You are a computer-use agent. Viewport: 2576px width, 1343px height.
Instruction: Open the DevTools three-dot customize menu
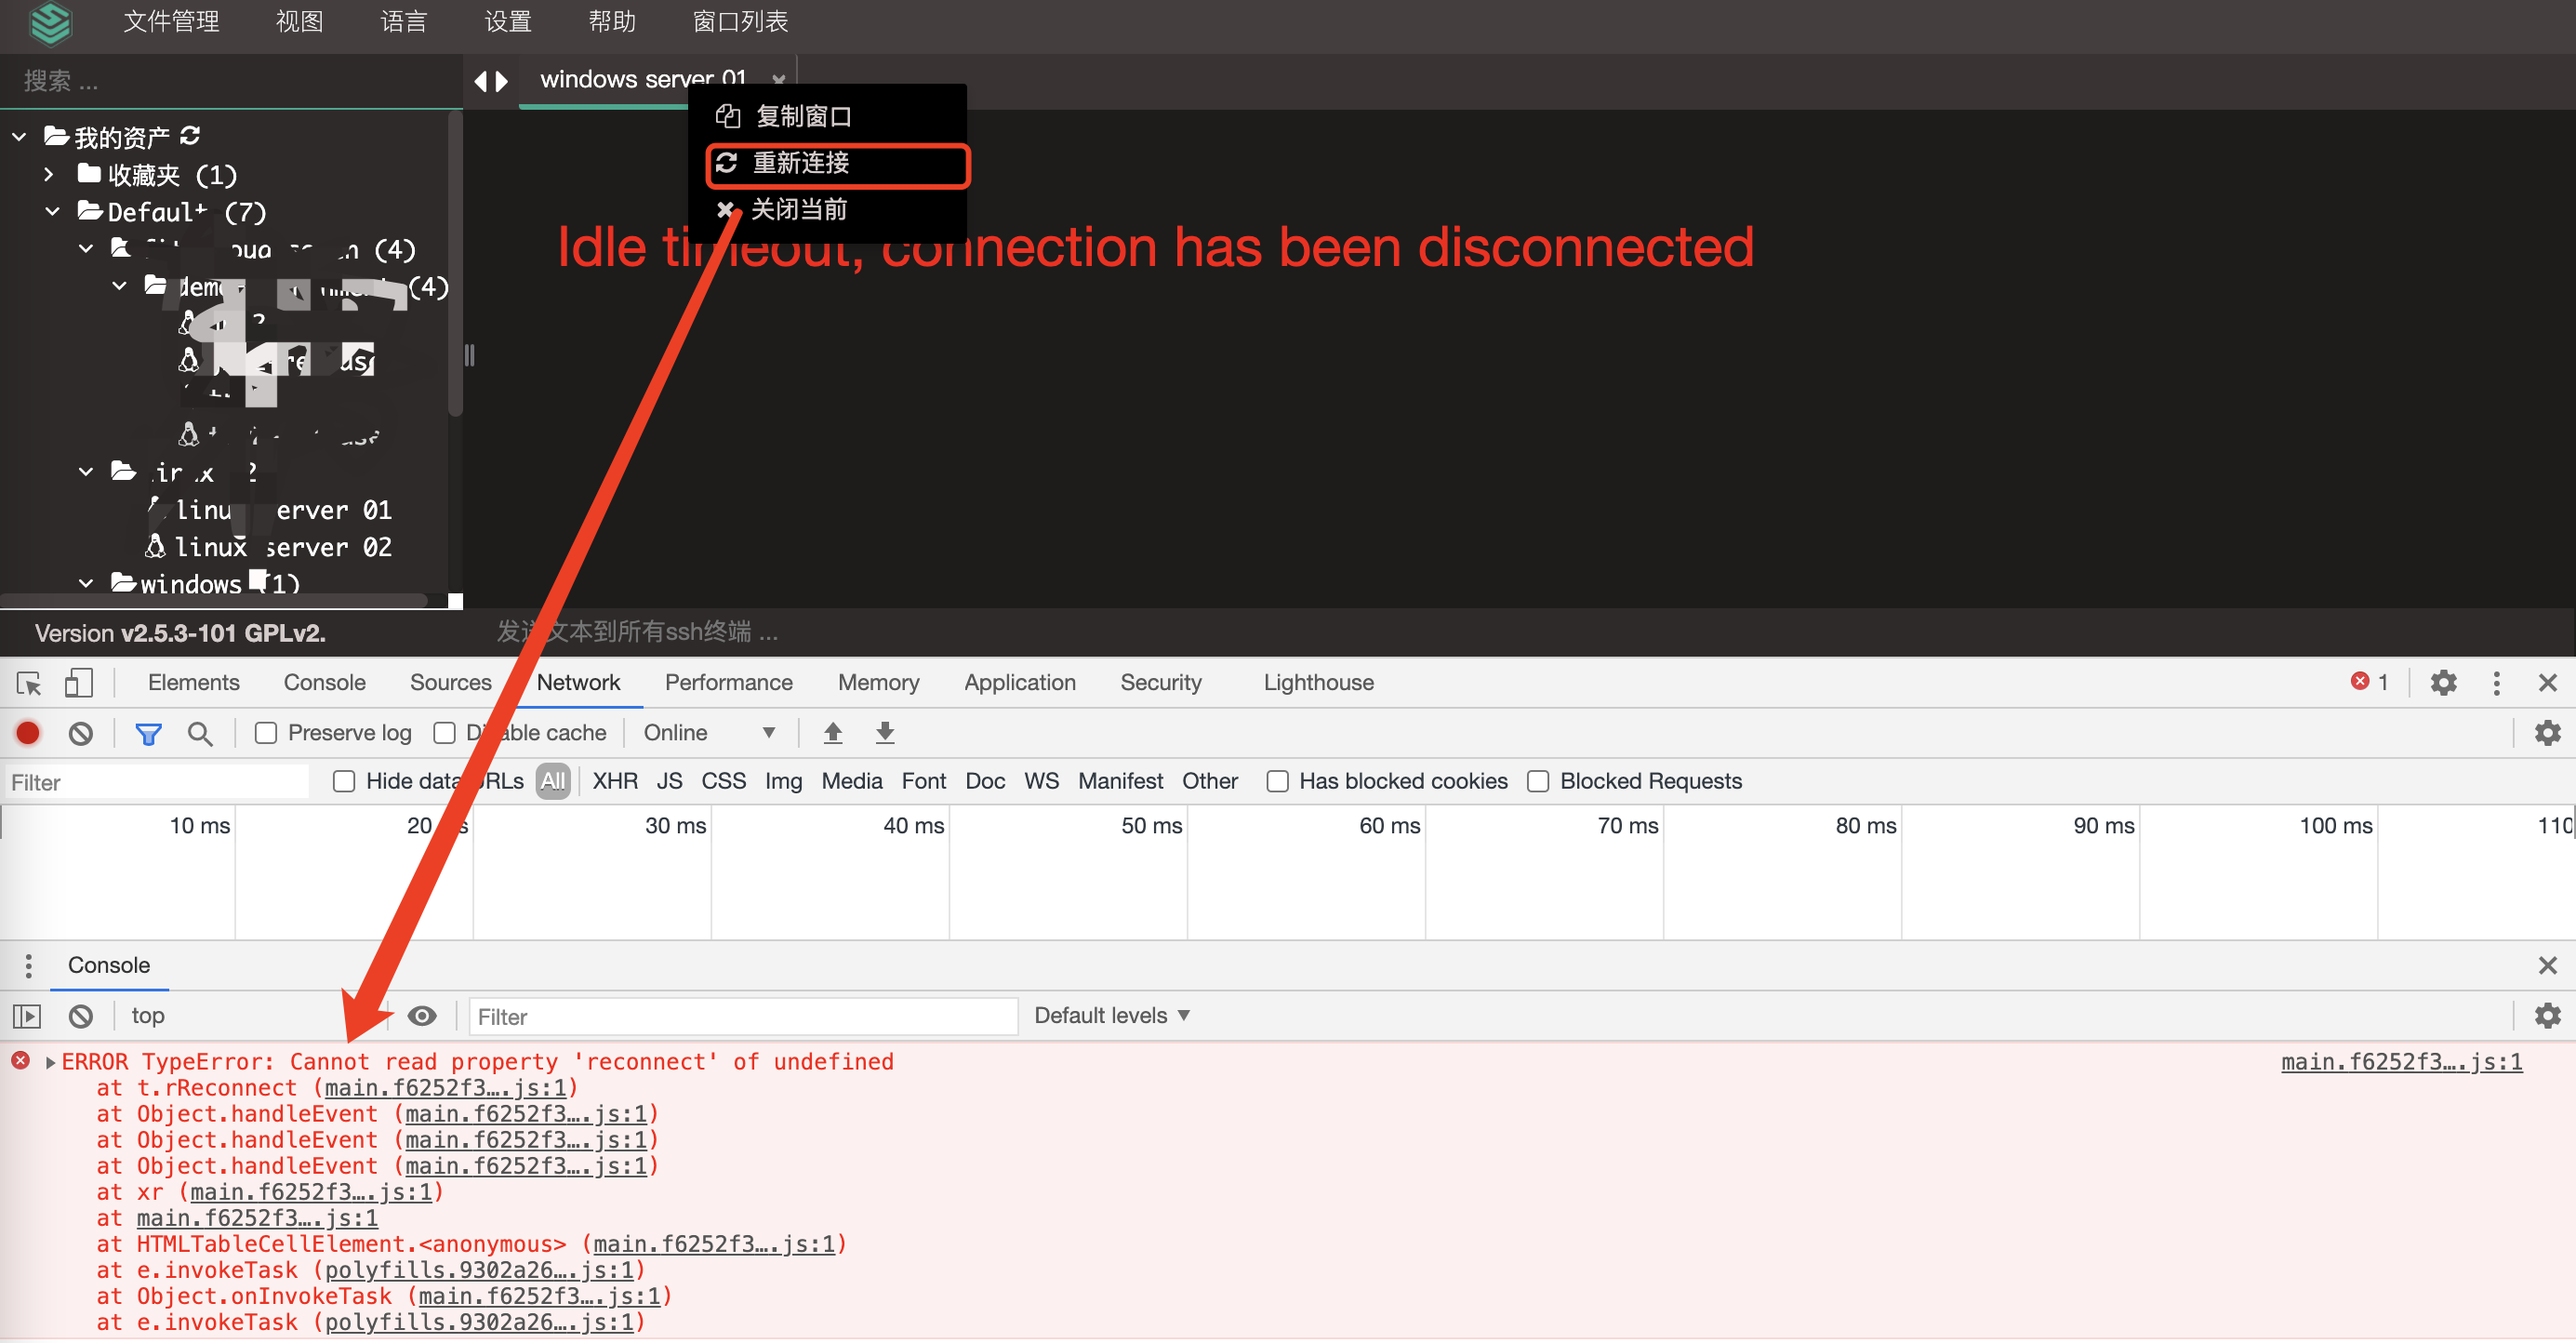click(x=2496, y=683)
